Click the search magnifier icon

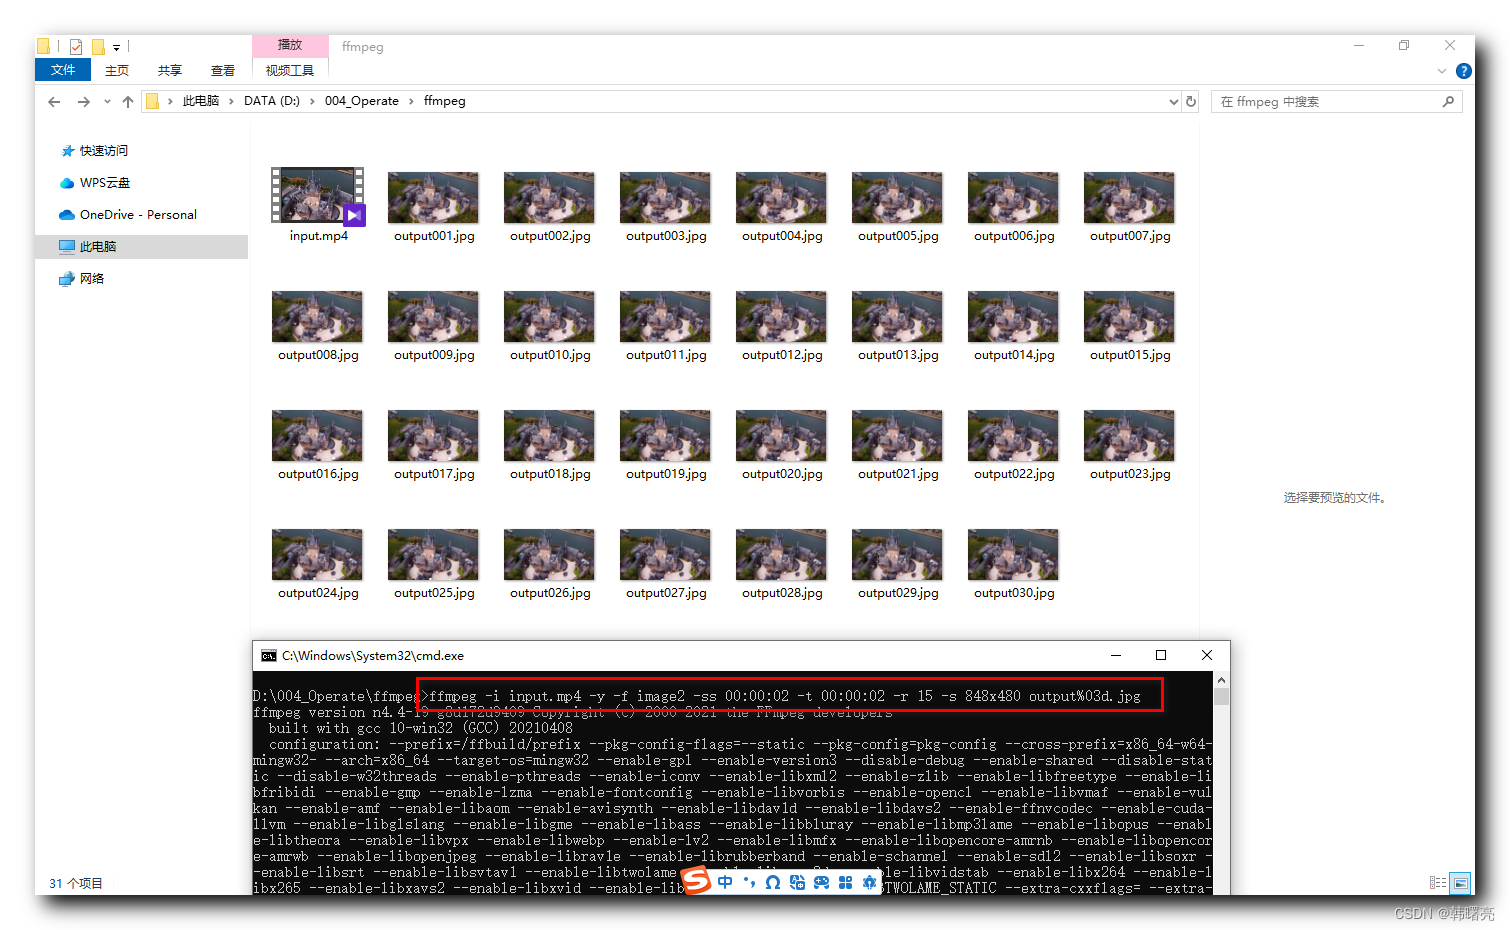pyautogui.click(x=1448, y=101)
